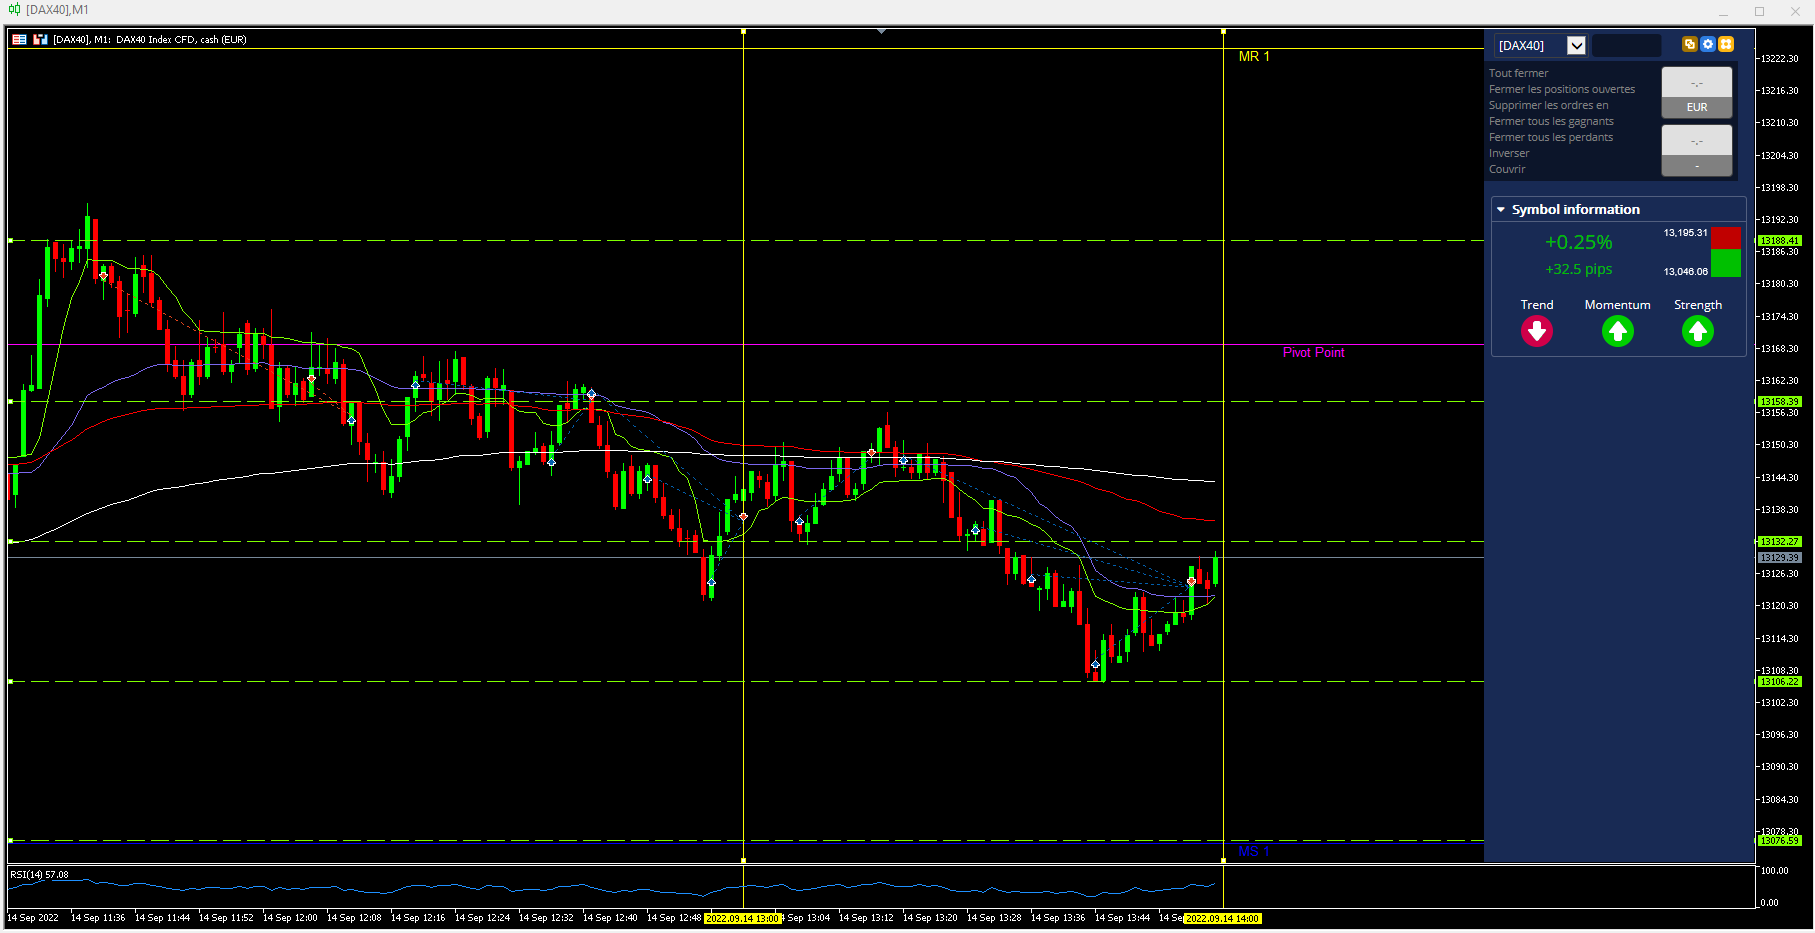This screenshot has height=933, width=1815.
Task: Click Inverser
Action: [x=1509, y=153]
